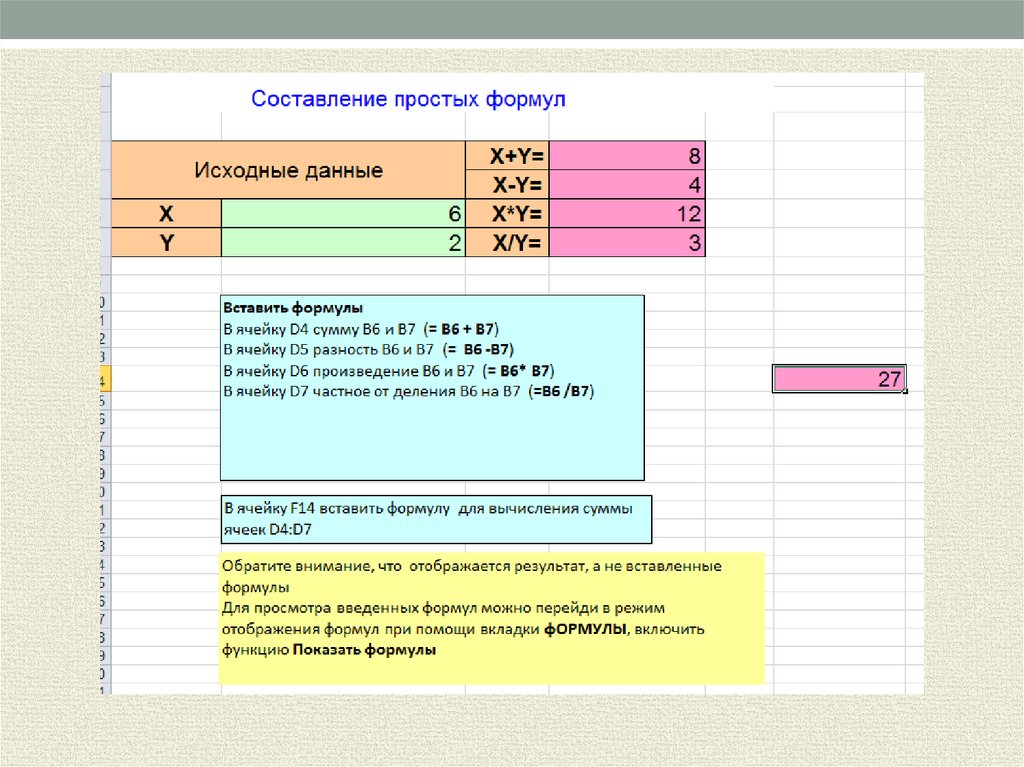Click the title 'Составление простых формул'
The image size is (1024, 767).
click(x=408, y=100)
